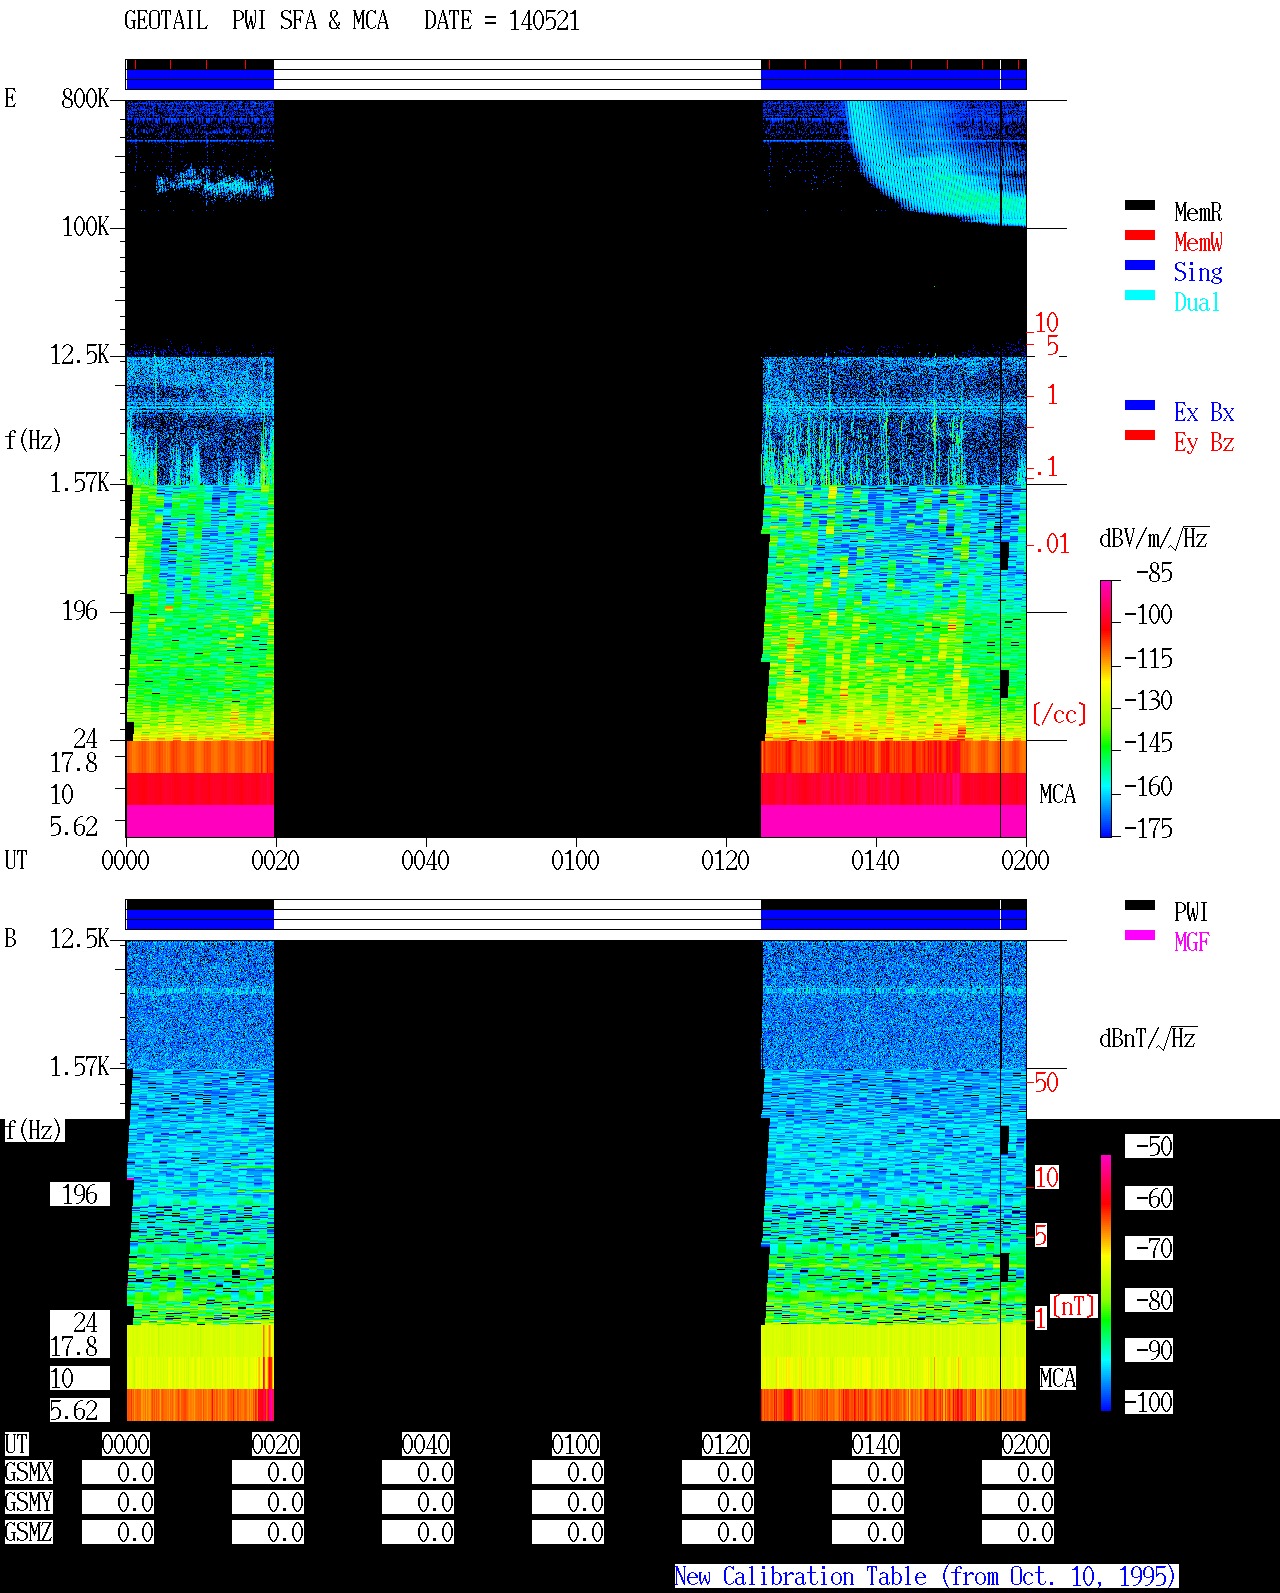
Task: Click the -175 color scale value
Action: point(1148,828)
